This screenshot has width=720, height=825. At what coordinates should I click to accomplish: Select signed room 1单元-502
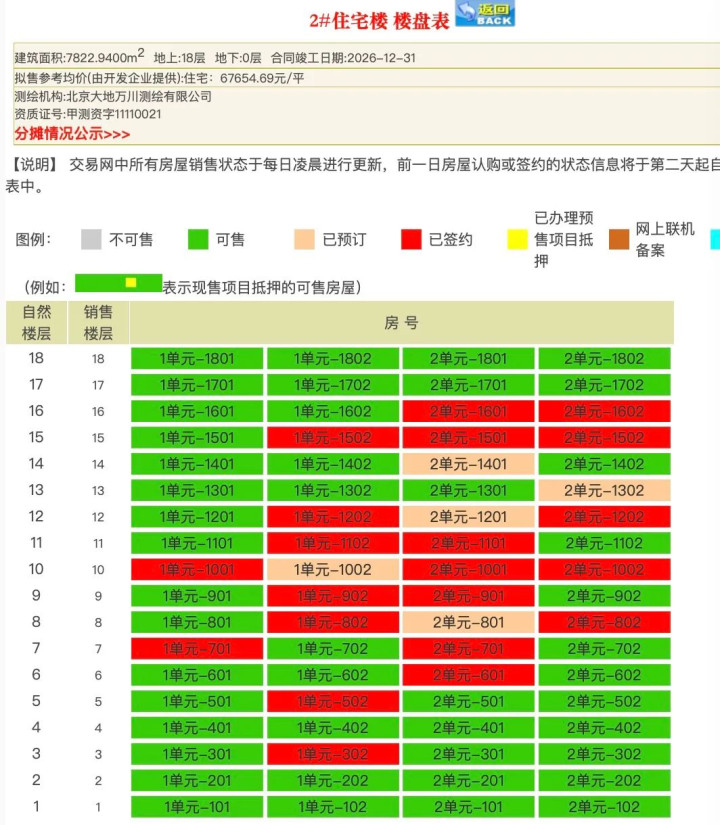333,701
